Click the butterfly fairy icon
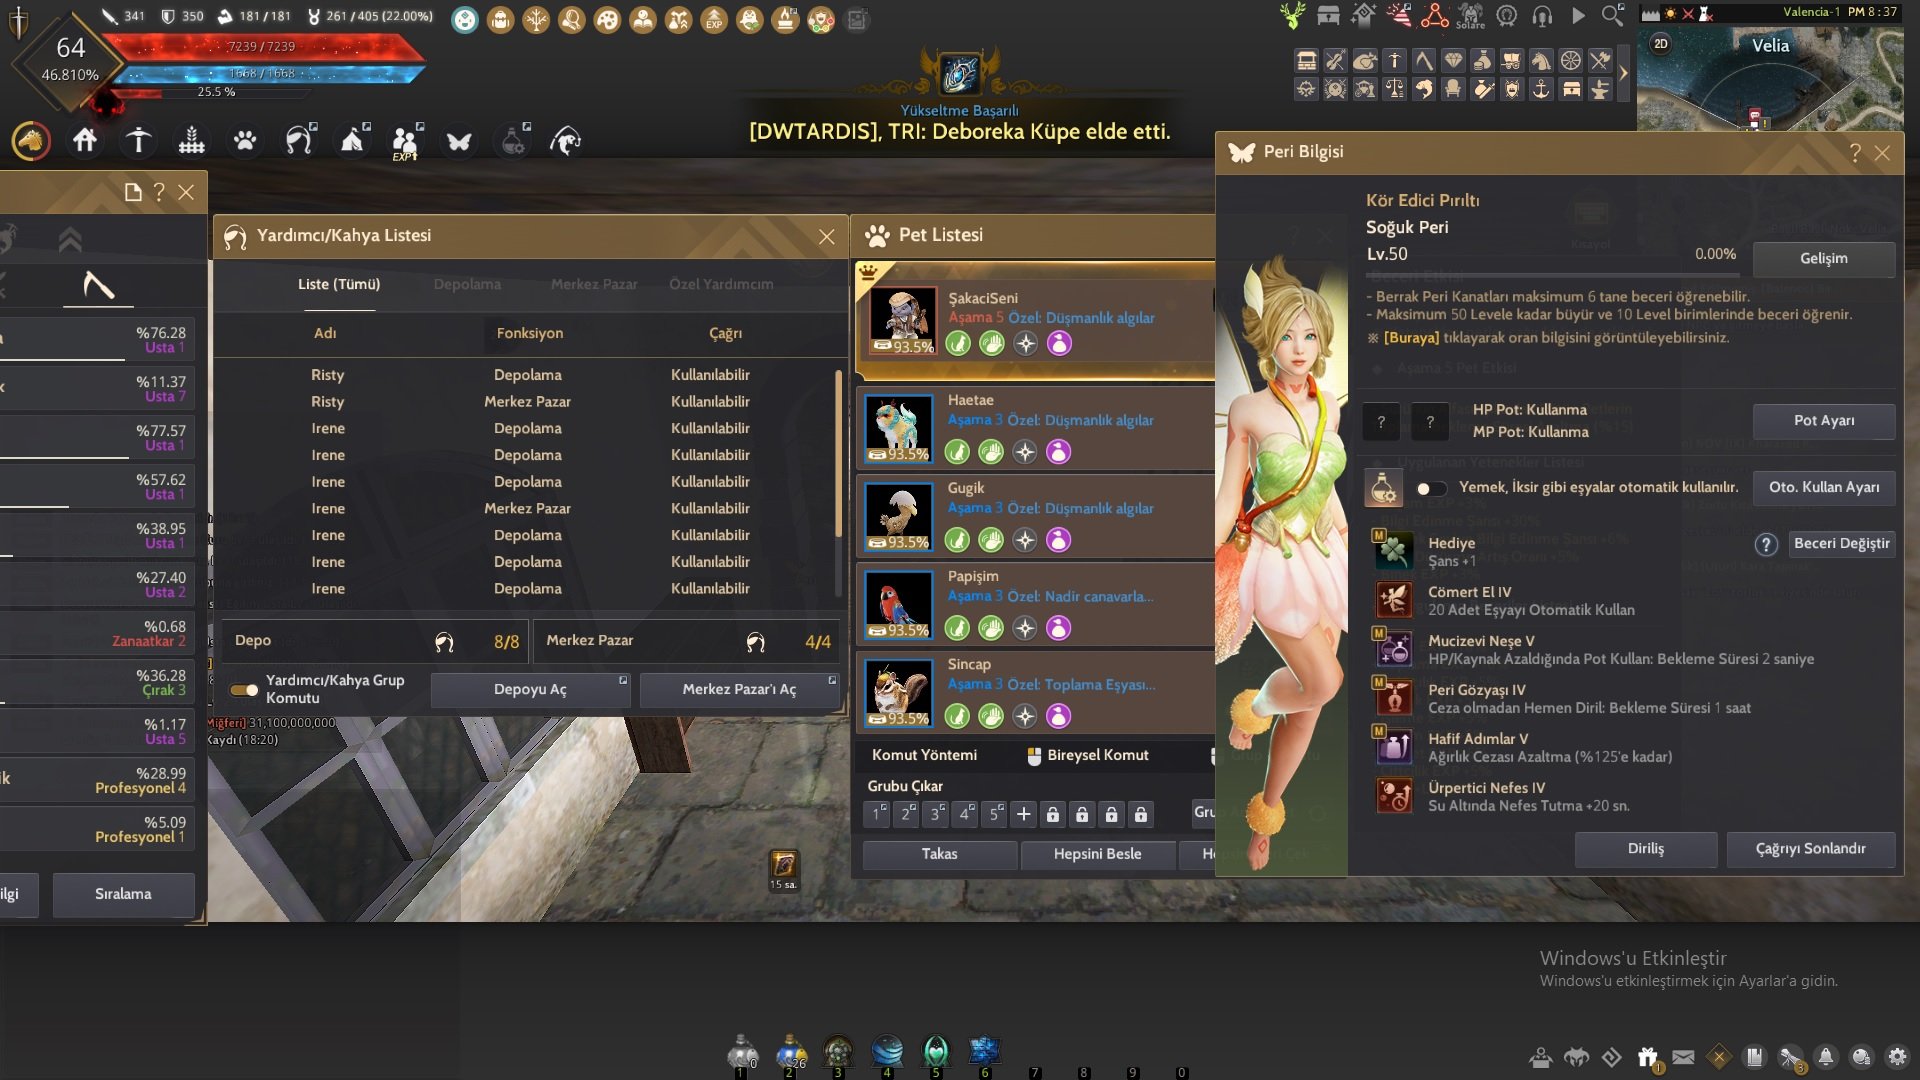Screen dimensions: 1920x1080 click(x=459, y=141)
